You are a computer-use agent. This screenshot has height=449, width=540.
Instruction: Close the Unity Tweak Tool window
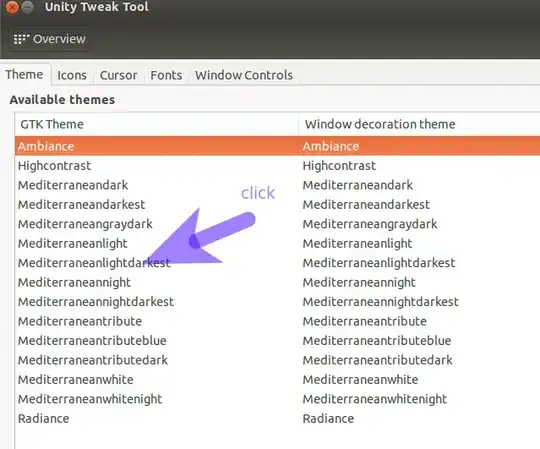12,7
